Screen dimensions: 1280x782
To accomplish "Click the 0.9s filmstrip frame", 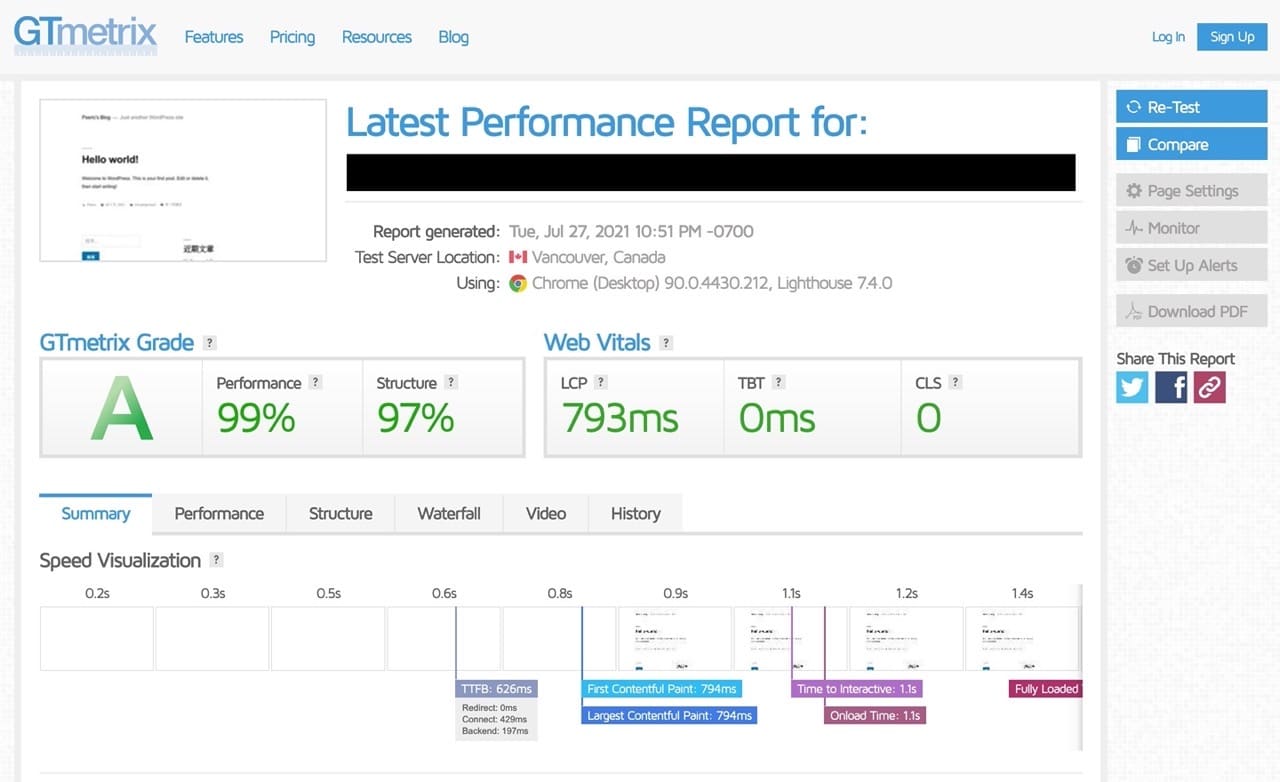I will point(675,638).
